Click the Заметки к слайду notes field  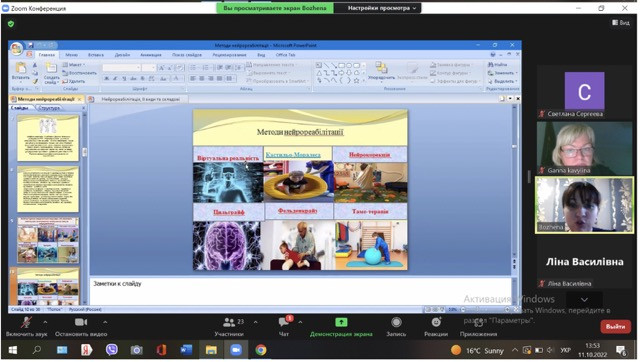(300, 291)
